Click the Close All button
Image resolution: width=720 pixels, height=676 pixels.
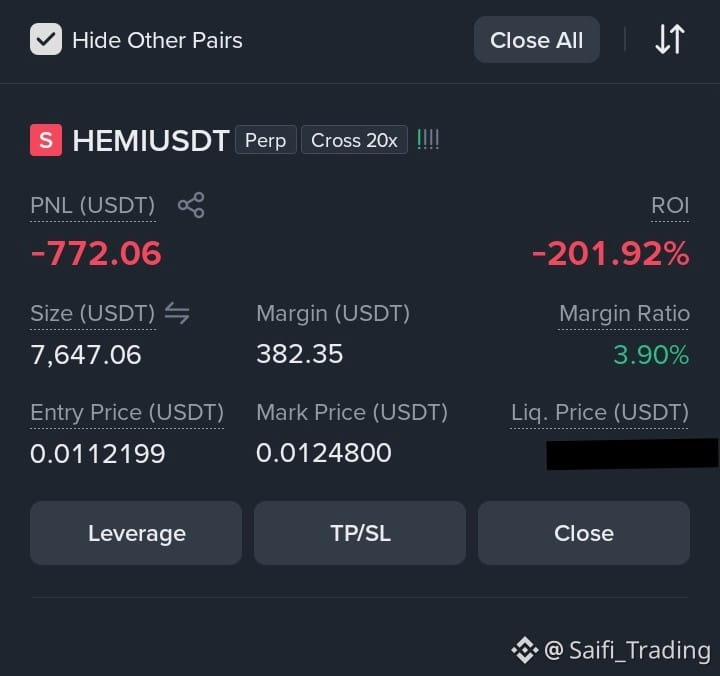[x=536, y=40]
